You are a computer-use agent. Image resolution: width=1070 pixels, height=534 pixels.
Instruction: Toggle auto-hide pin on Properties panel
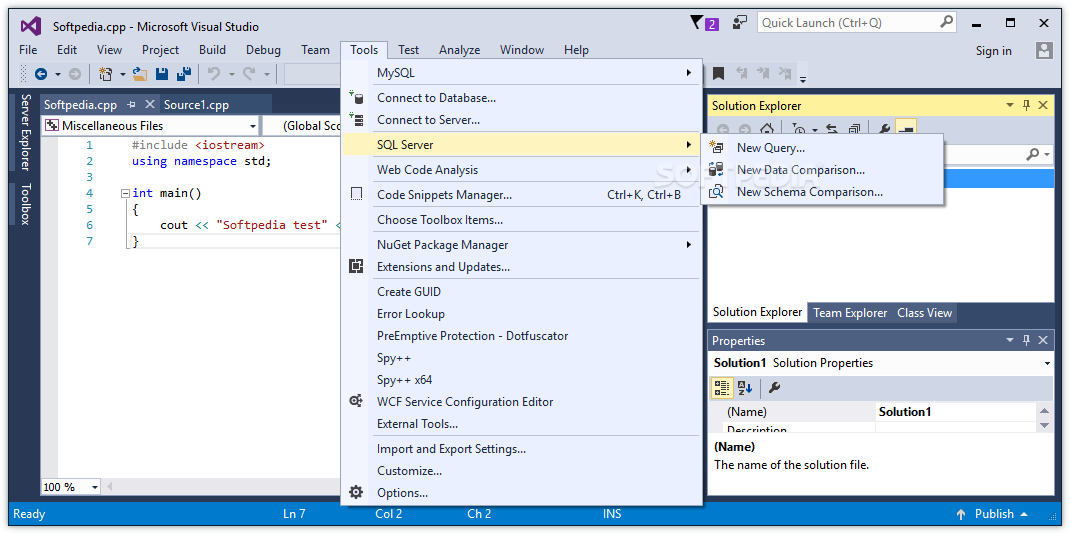pyautogui.click(x=1026, y=340)
